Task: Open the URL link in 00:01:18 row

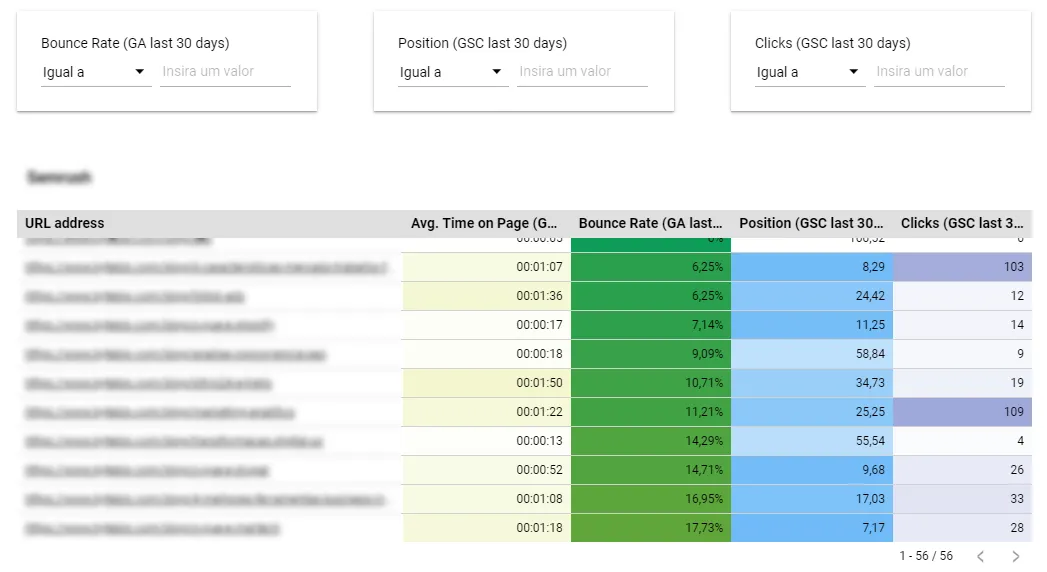Action: point(152,529)
